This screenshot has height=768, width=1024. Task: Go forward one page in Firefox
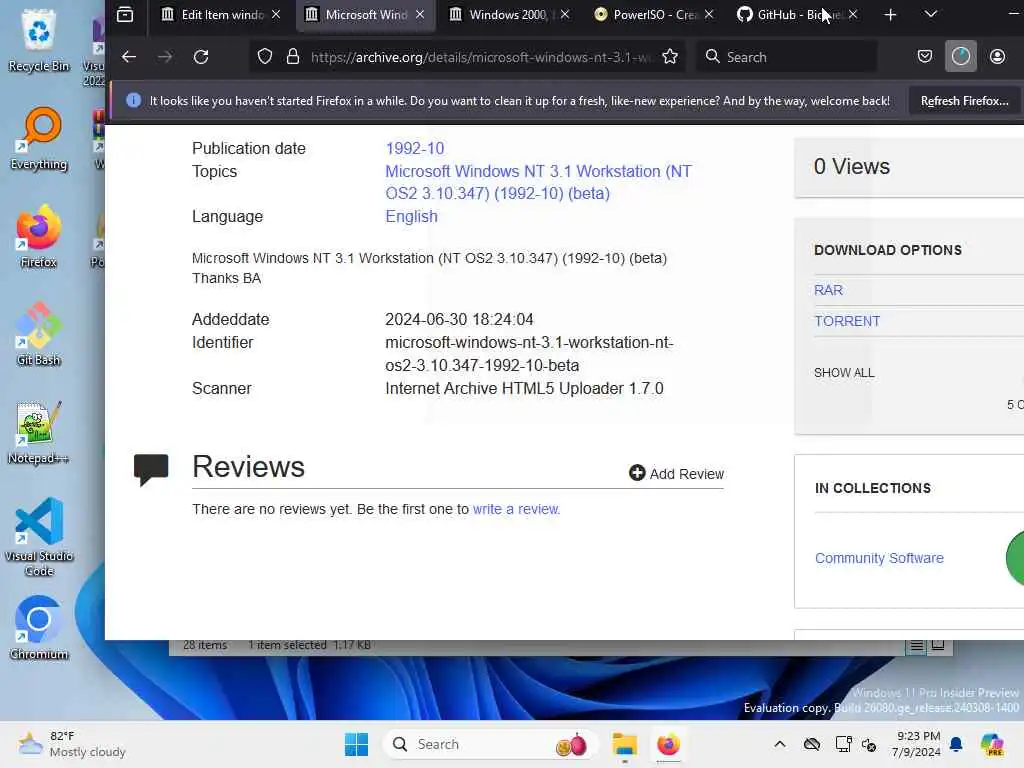(165, 57)
